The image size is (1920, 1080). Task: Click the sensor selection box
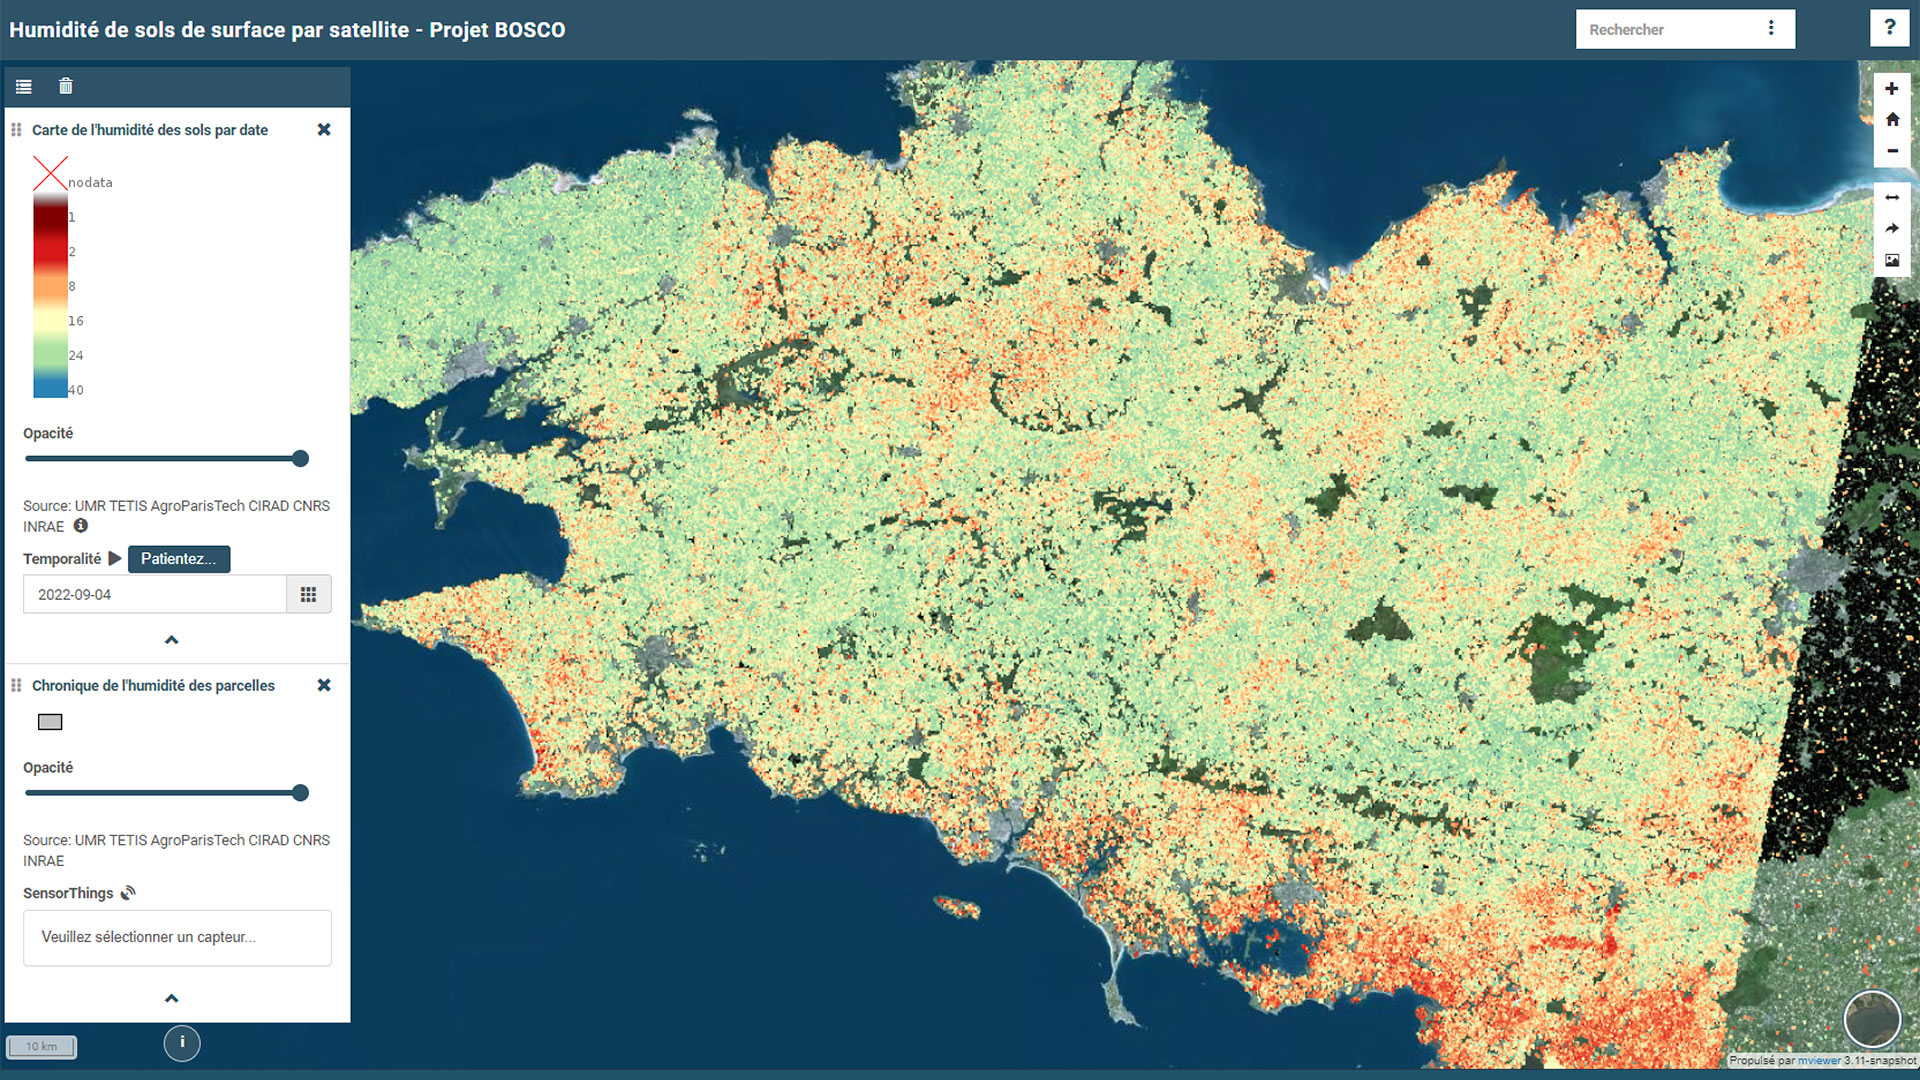(x=177, y=938)
